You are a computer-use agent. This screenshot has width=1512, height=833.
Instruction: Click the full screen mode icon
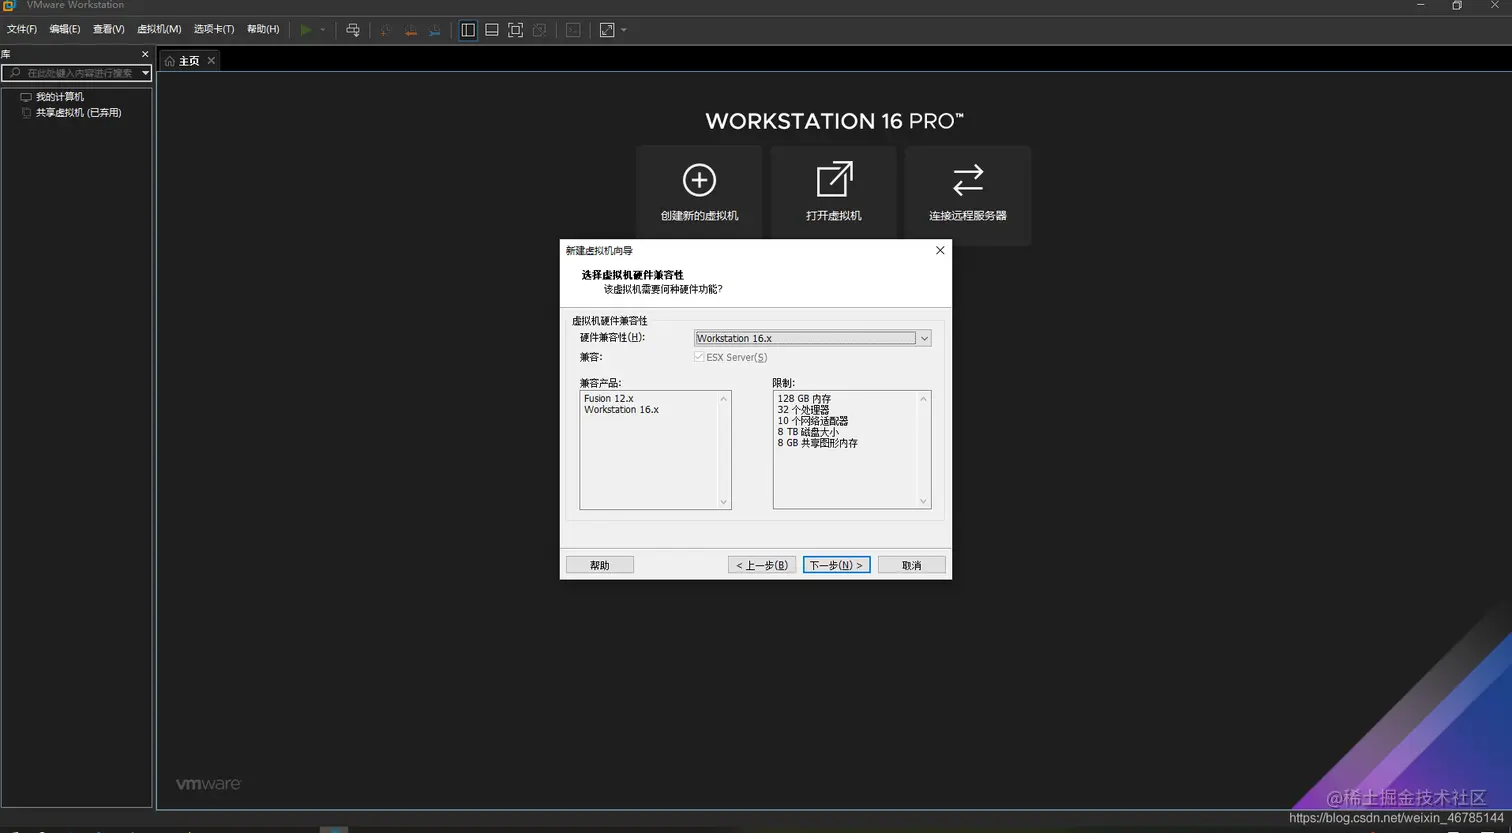[x=515, y=30]
